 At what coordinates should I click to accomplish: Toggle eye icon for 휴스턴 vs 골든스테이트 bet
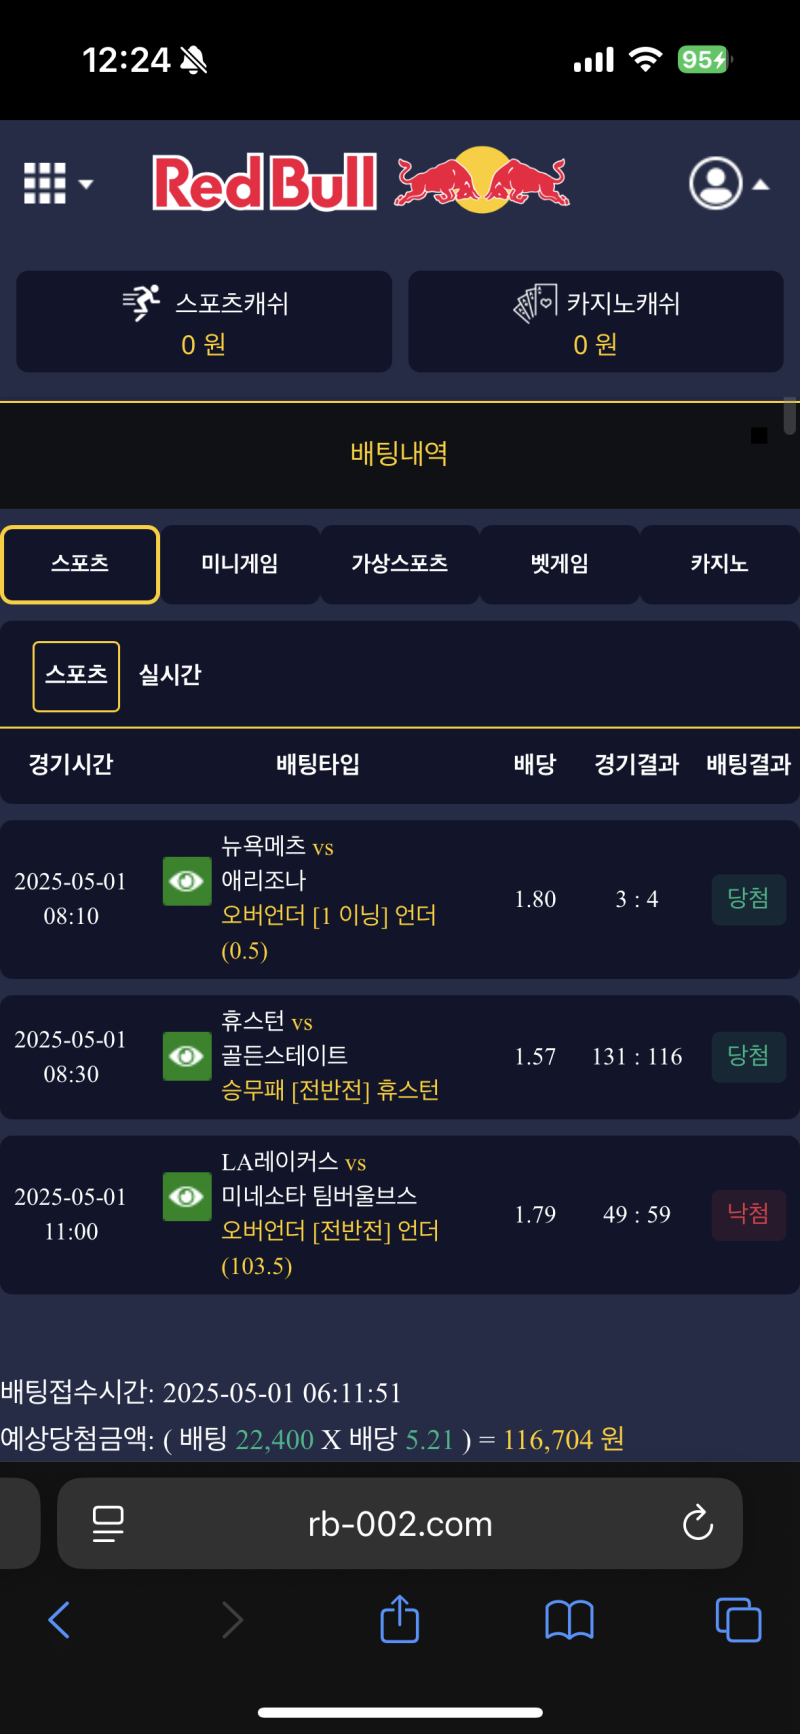pos(187,1056)
